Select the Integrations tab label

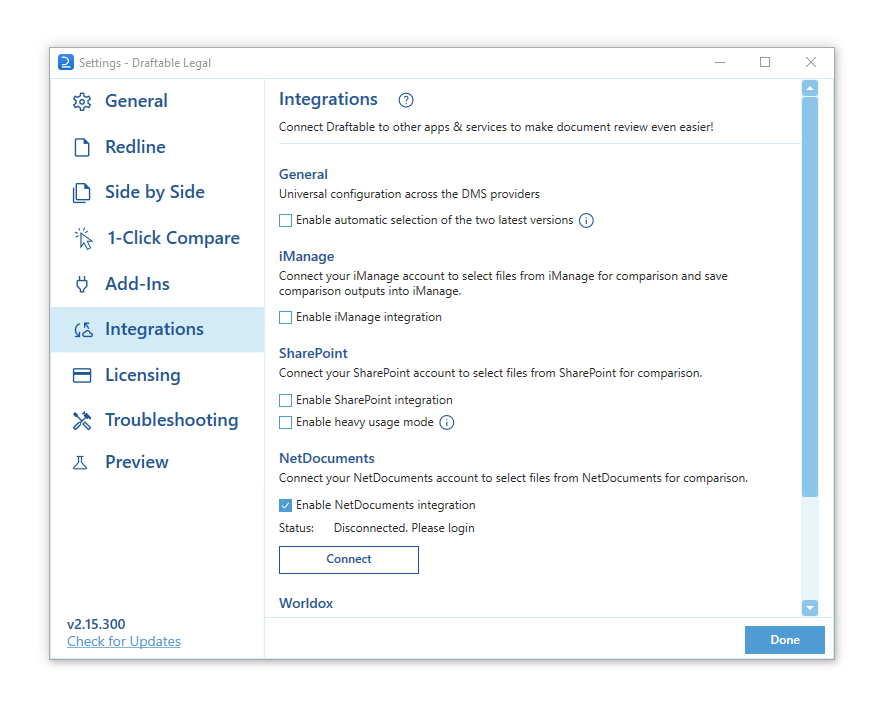(x=154, y=329)
